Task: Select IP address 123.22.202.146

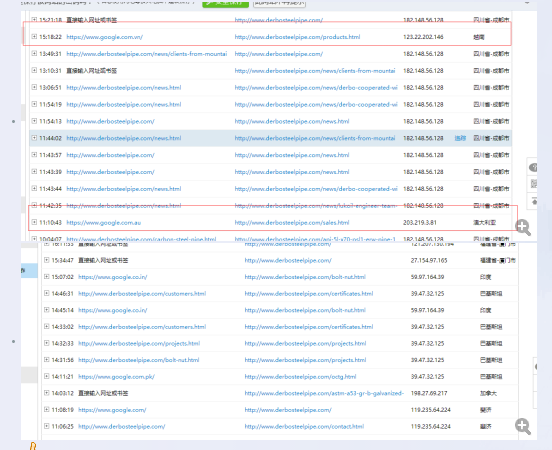Action: tap(424, 37)
